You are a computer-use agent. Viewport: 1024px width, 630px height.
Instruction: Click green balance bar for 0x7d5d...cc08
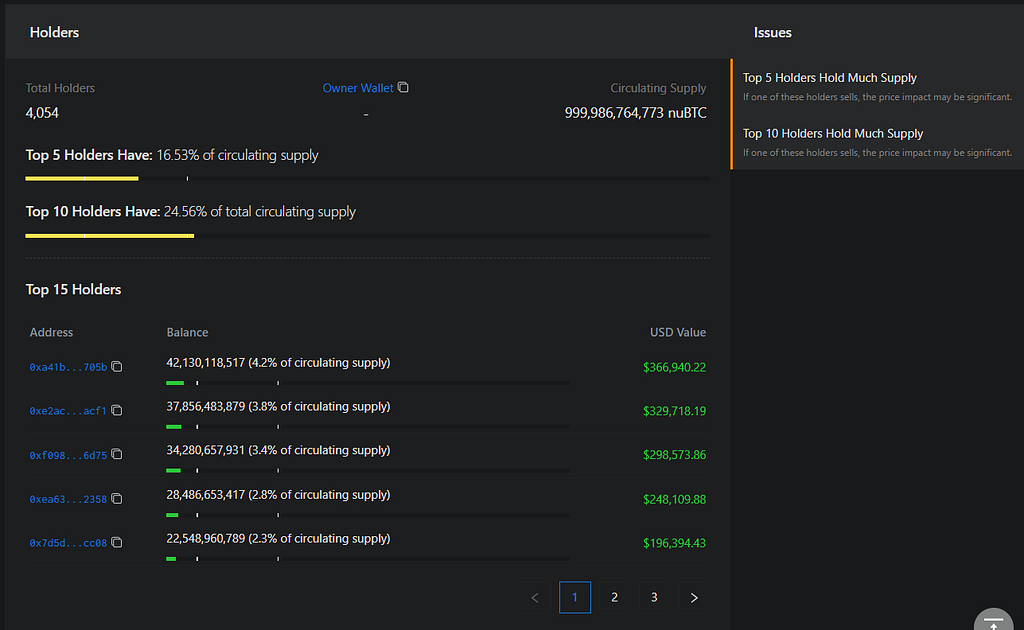pos(171,558)
